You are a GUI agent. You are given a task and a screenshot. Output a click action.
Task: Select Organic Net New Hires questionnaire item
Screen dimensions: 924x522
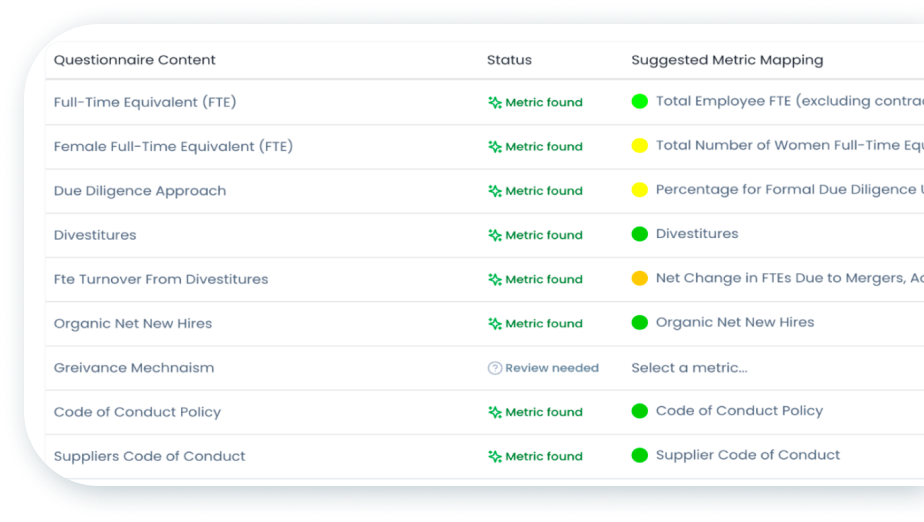click(133, 323)
